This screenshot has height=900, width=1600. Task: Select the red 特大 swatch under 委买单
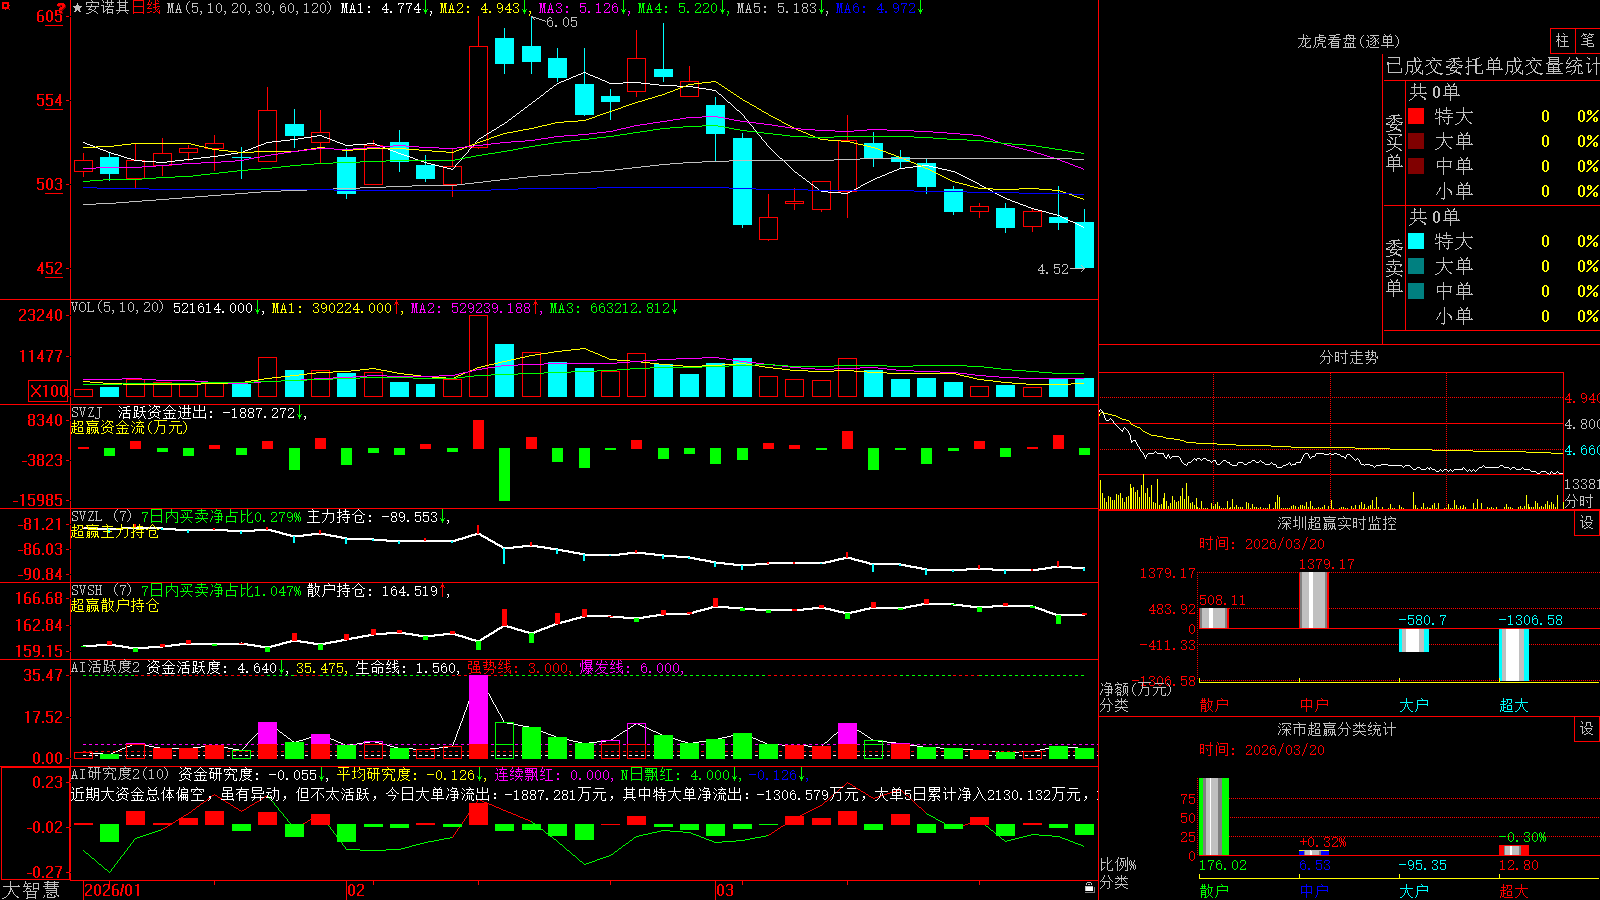click(x=1416, y=116)
